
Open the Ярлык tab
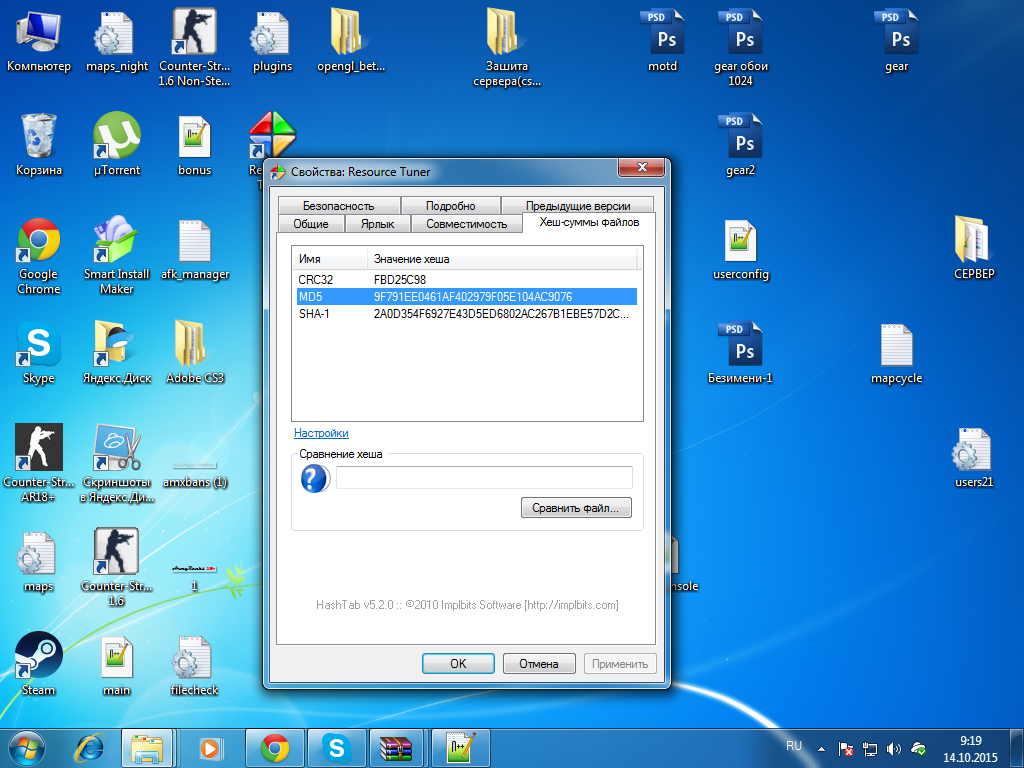click(377, 223)
